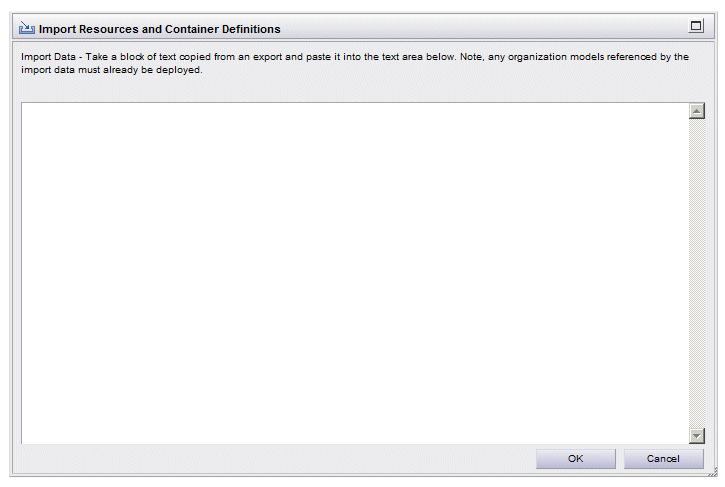The width and height of the screenshot is (725, 487).
Task: Click the scroll down arrow of text area
Action: tap(696, 436)
